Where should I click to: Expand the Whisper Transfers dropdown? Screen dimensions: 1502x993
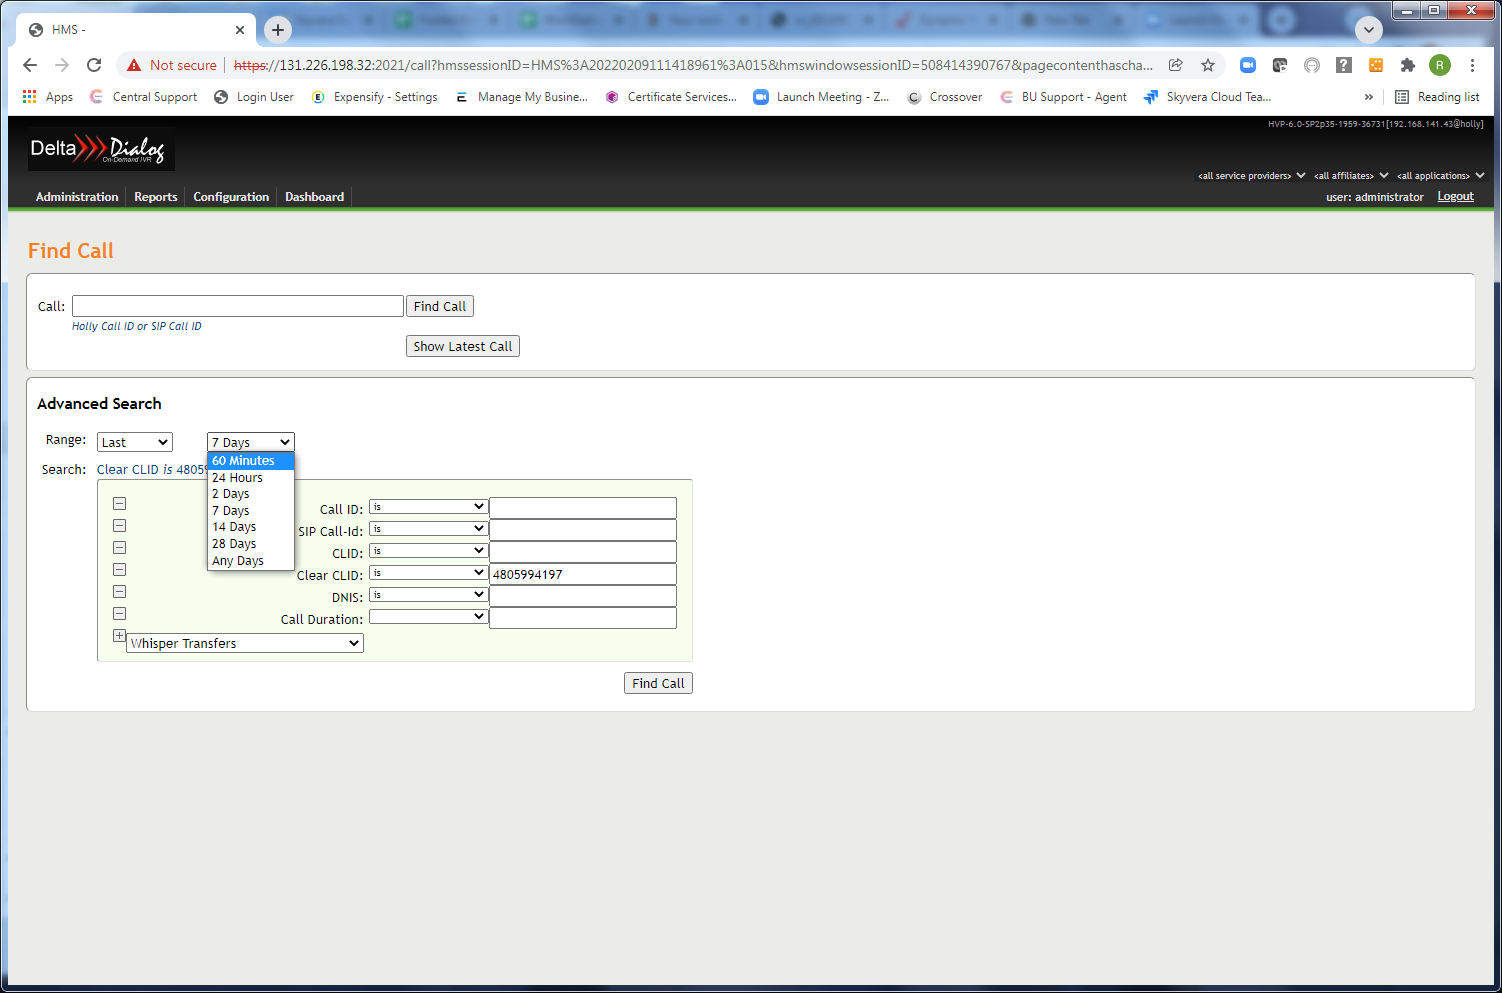245,644
